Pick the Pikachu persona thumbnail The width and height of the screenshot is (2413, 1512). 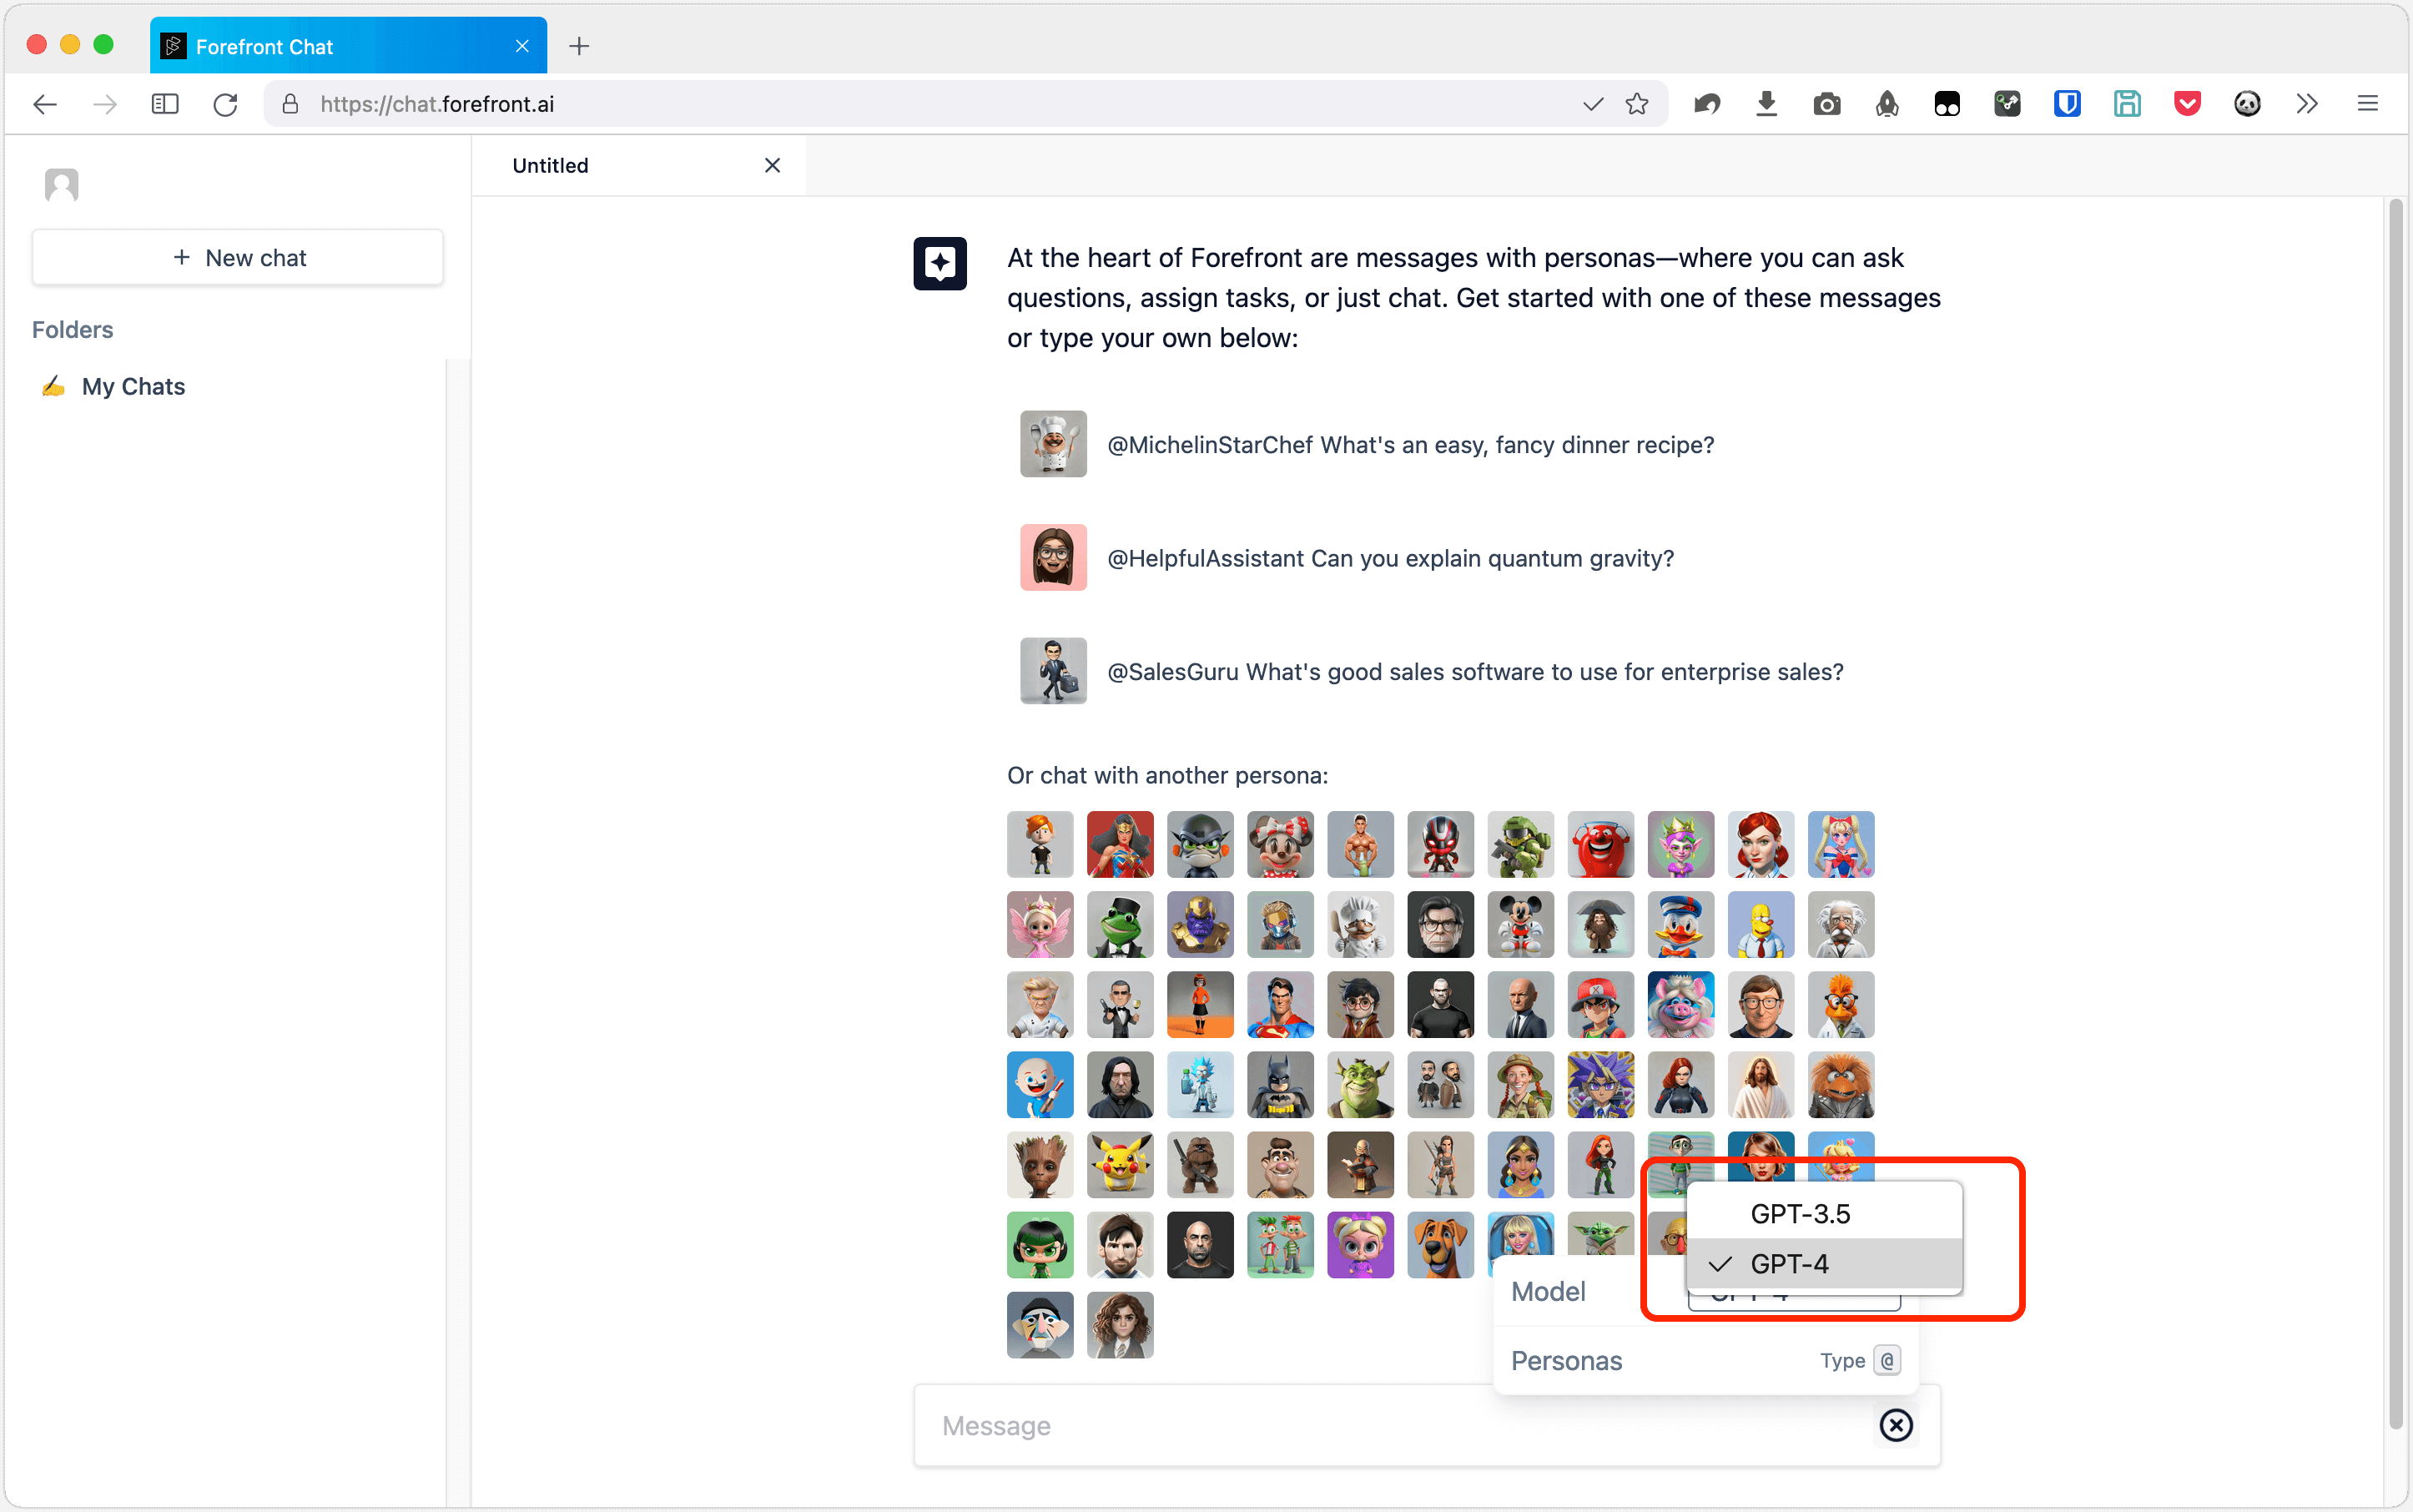click(1120, 1165)
